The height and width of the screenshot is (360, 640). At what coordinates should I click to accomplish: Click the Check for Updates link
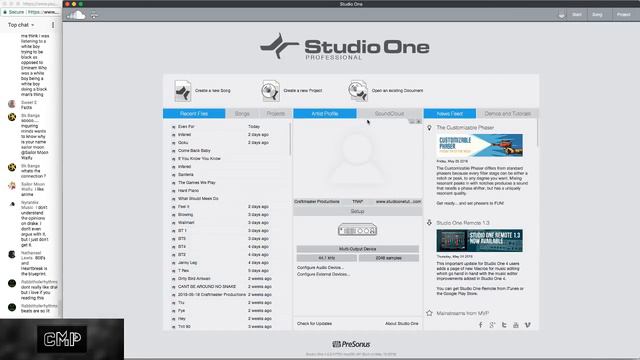point(314,323)
